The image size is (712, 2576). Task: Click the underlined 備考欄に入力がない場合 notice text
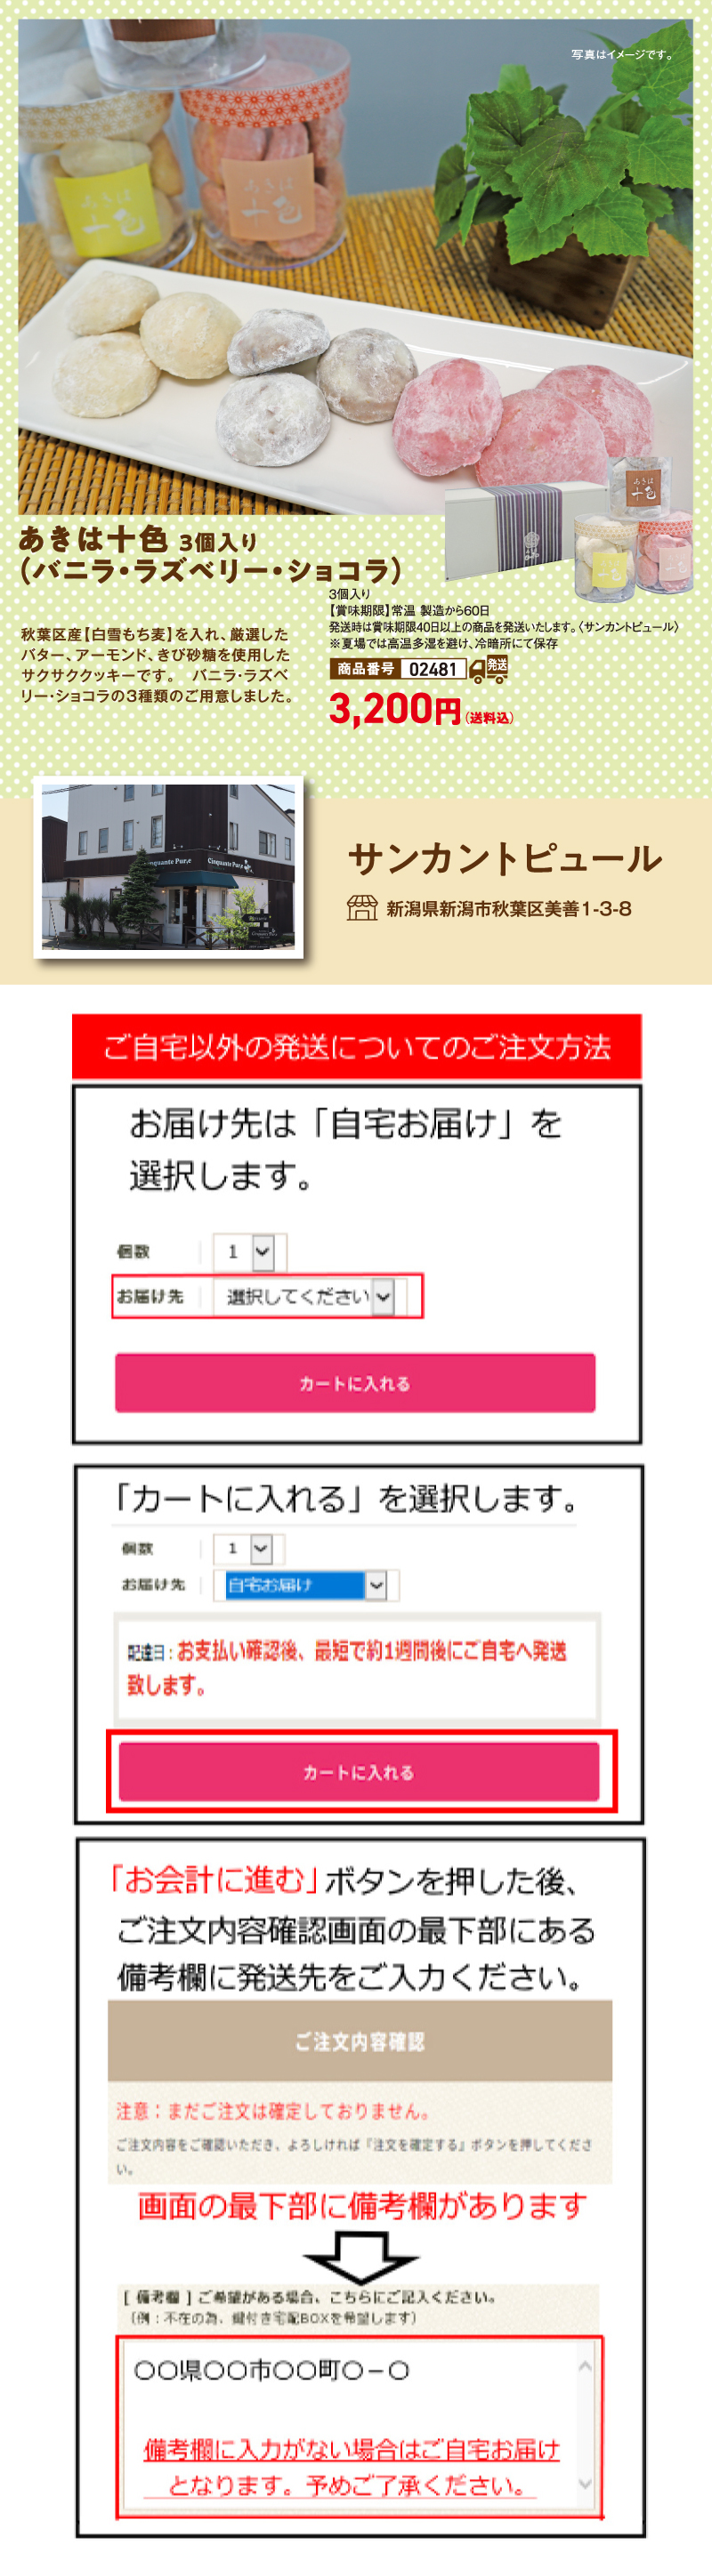[352, 2467]
